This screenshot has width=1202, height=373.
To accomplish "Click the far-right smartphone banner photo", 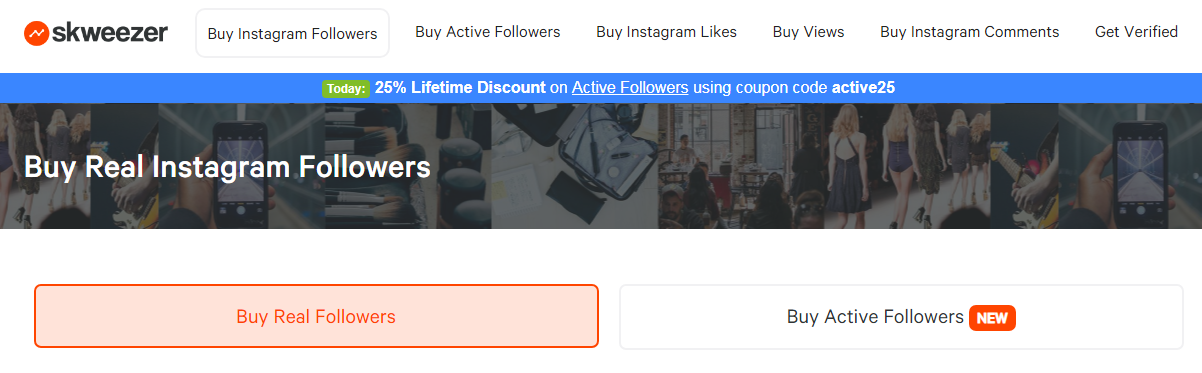I will click(1130, 166).
